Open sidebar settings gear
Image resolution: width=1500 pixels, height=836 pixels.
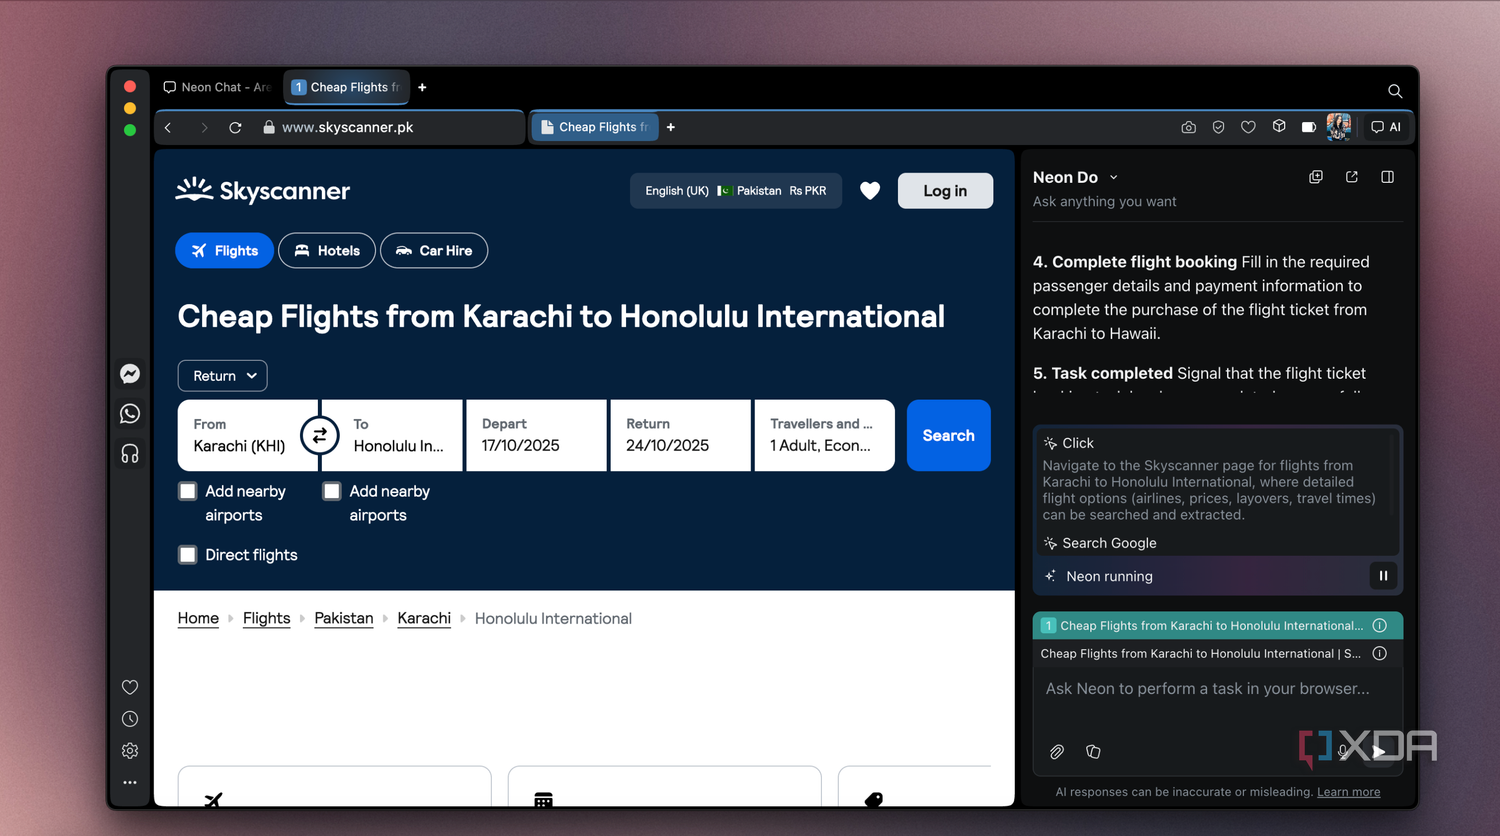[130, 751]
